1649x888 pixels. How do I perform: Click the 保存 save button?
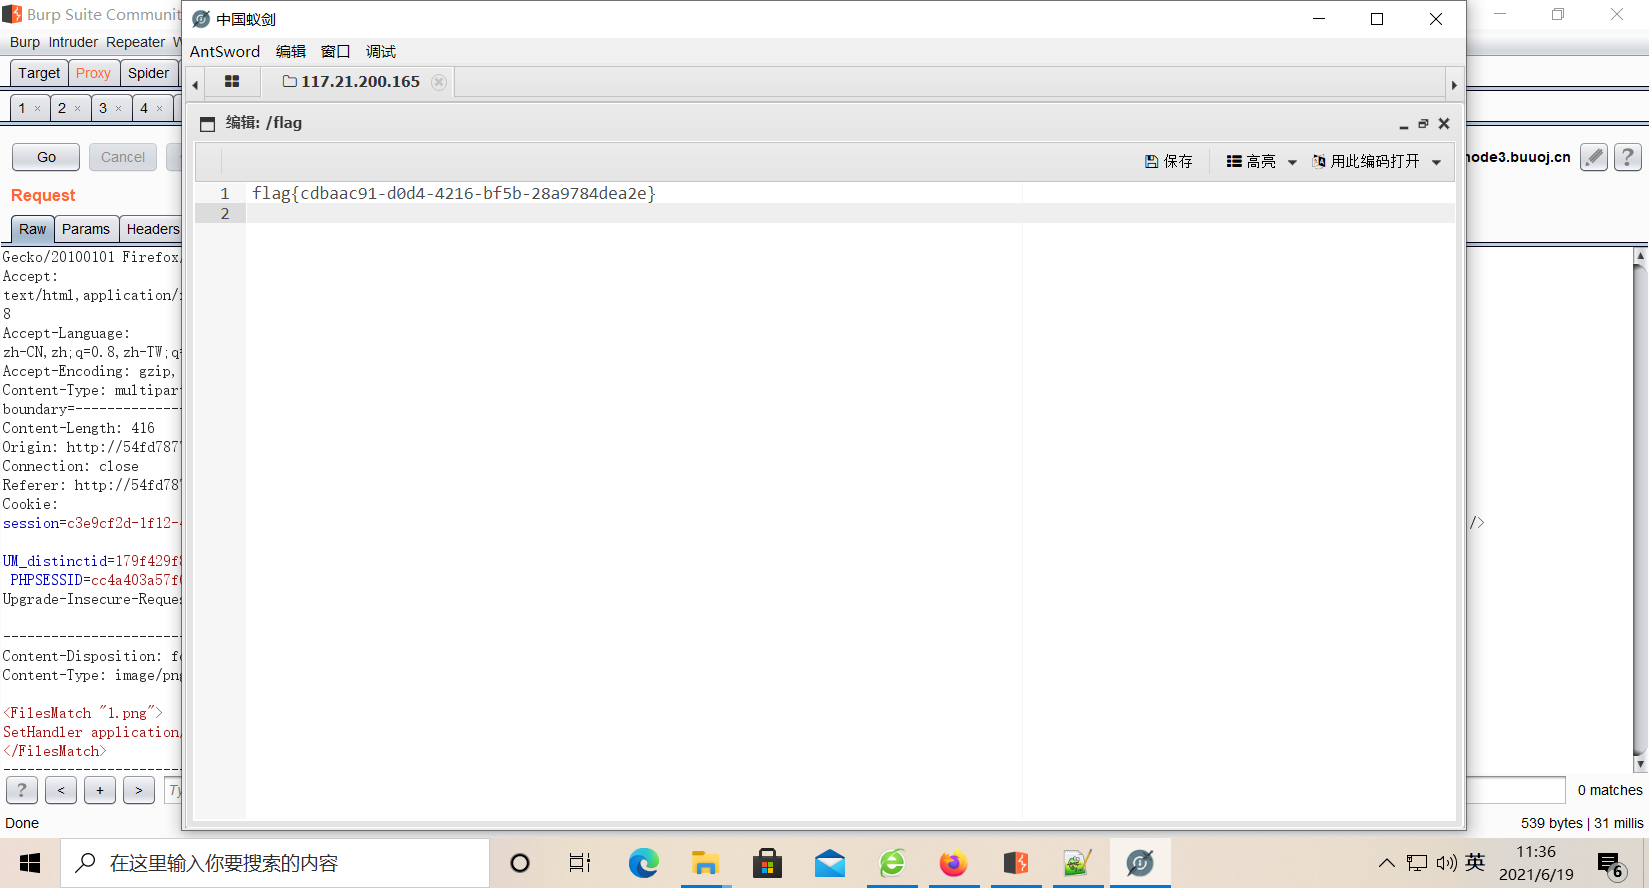1168,161
